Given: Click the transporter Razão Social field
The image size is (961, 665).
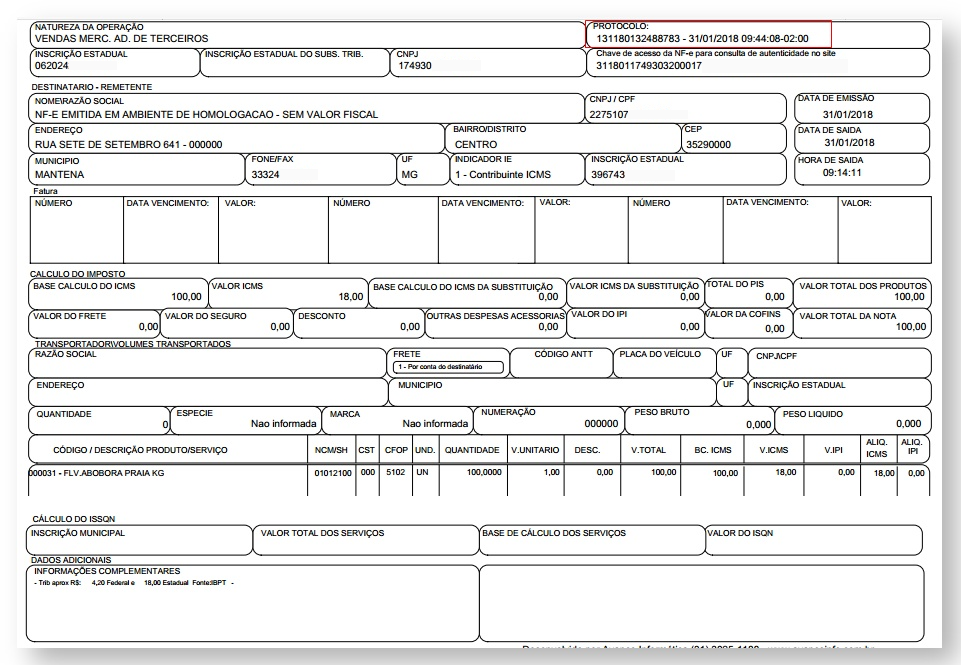Looking at the screenshot, I should click(x=207, y=363).
